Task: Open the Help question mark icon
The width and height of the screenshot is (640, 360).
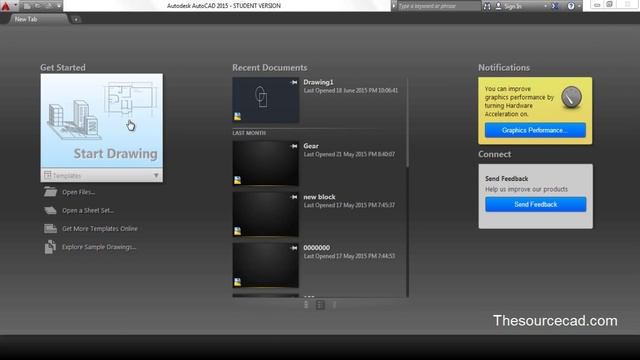Action: pos(571,6)
